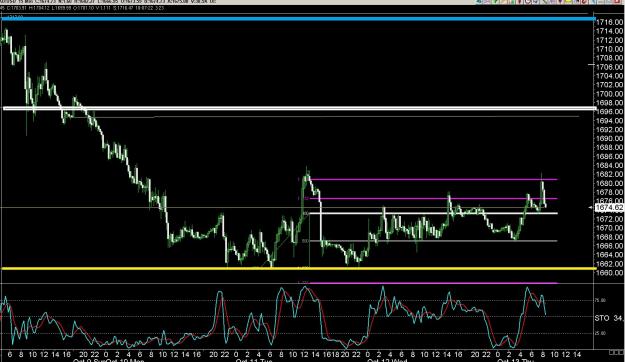This screenshot has height=362, width=625.
Task: Click the 25.00 stochastic level label
Action: point(601,333)
